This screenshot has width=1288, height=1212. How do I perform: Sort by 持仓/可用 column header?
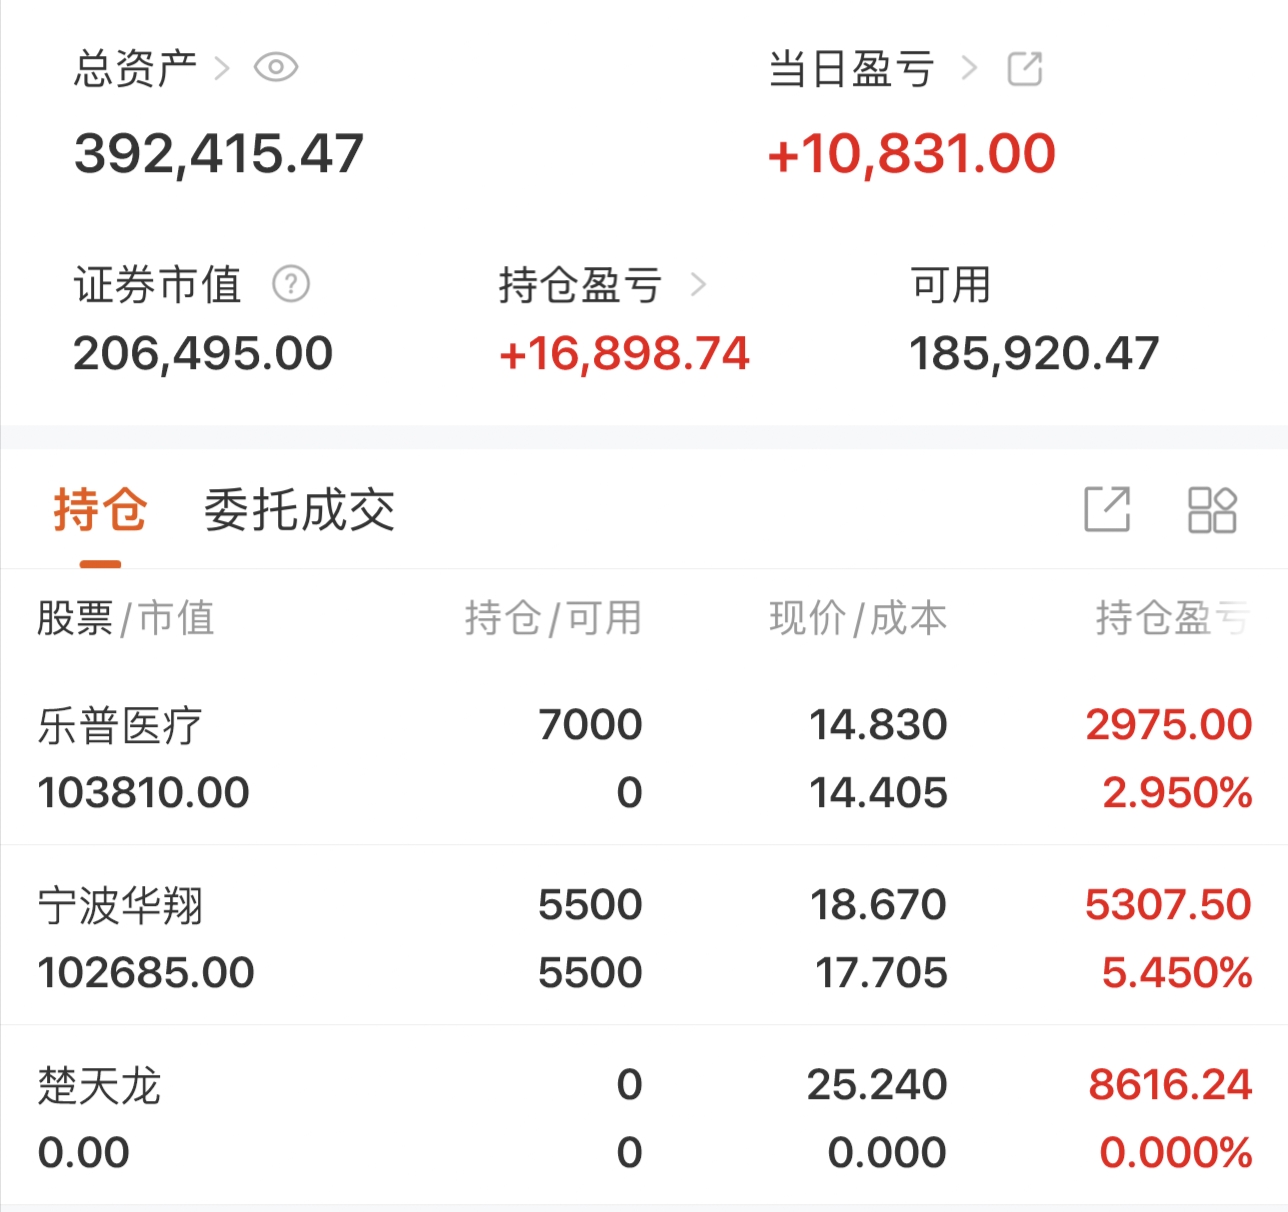tap(553, 618)
